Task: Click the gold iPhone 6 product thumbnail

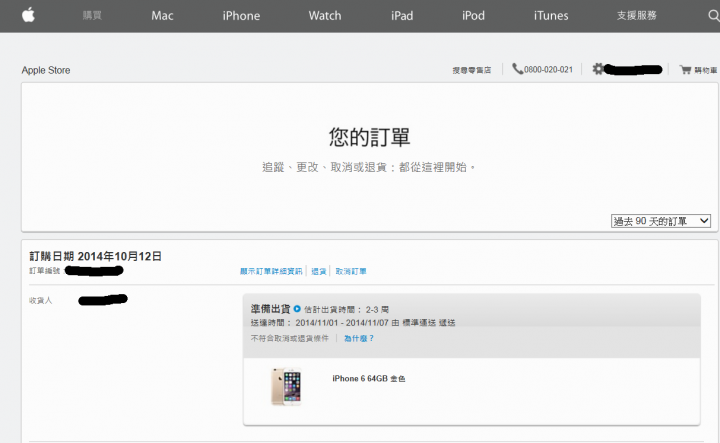Action: (x=286, y=386)
